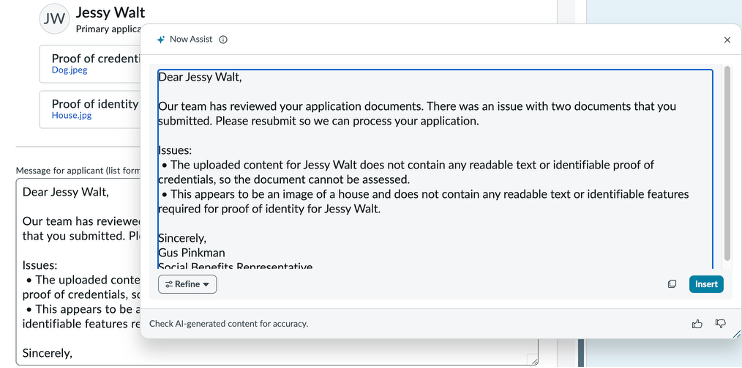This screenshot has height=368, width=742.
Task: Open the Now Assist info icon
Action: coord(223,40)
